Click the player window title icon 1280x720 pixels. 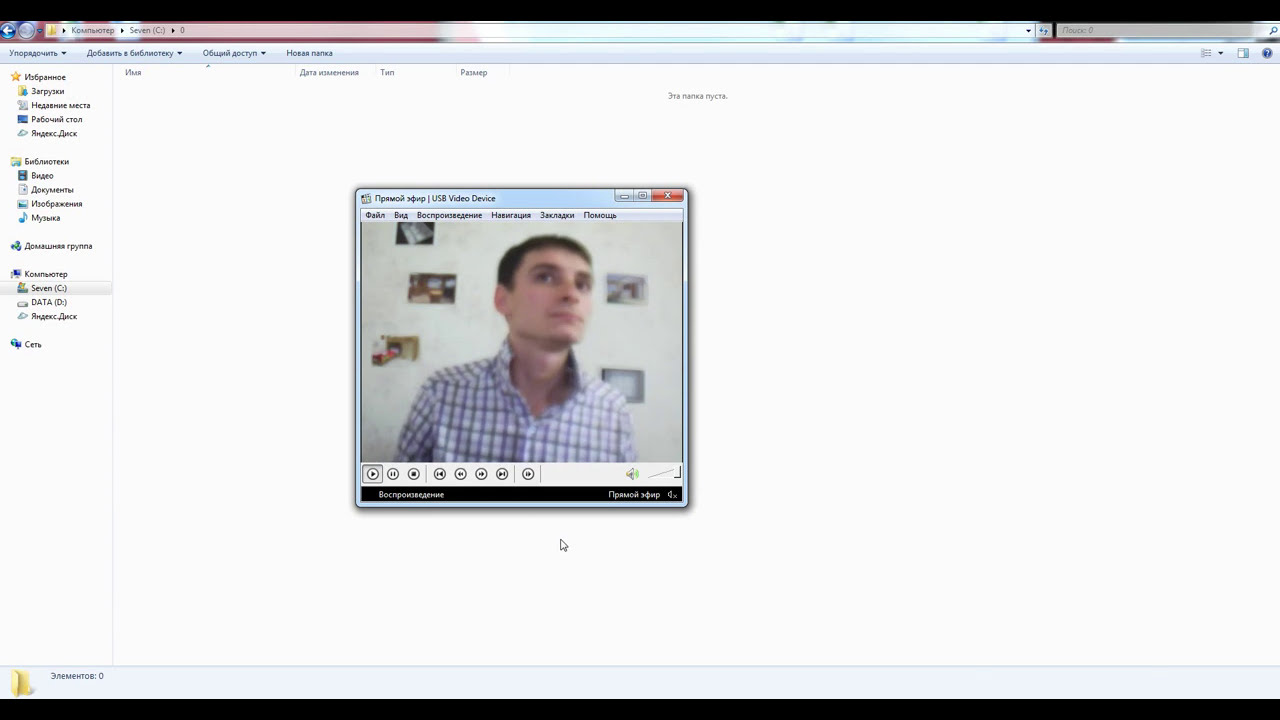pyautogui.click(x=366, y=198)
